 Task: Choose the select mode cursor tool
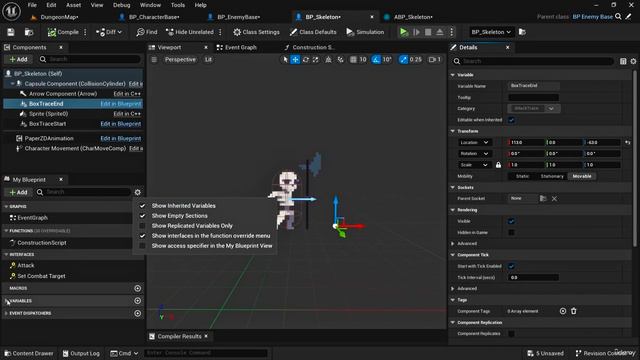(x=285, y=60)
